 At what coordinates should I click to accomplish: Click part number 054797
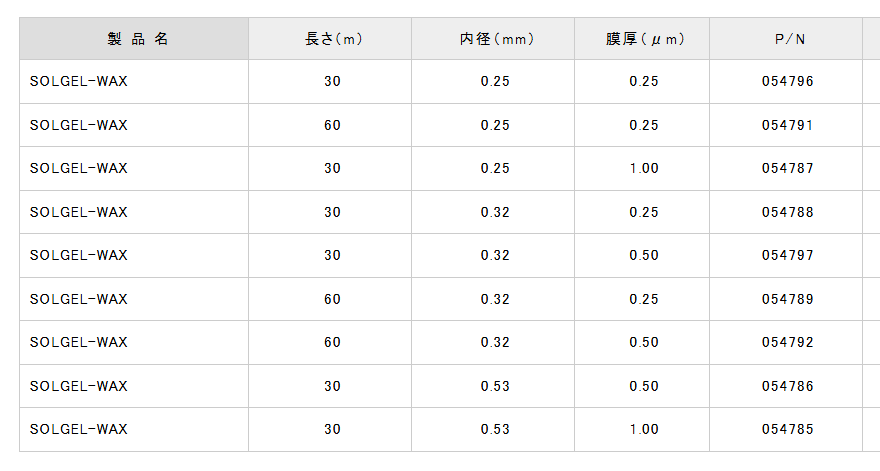click(x=788, y=255)
